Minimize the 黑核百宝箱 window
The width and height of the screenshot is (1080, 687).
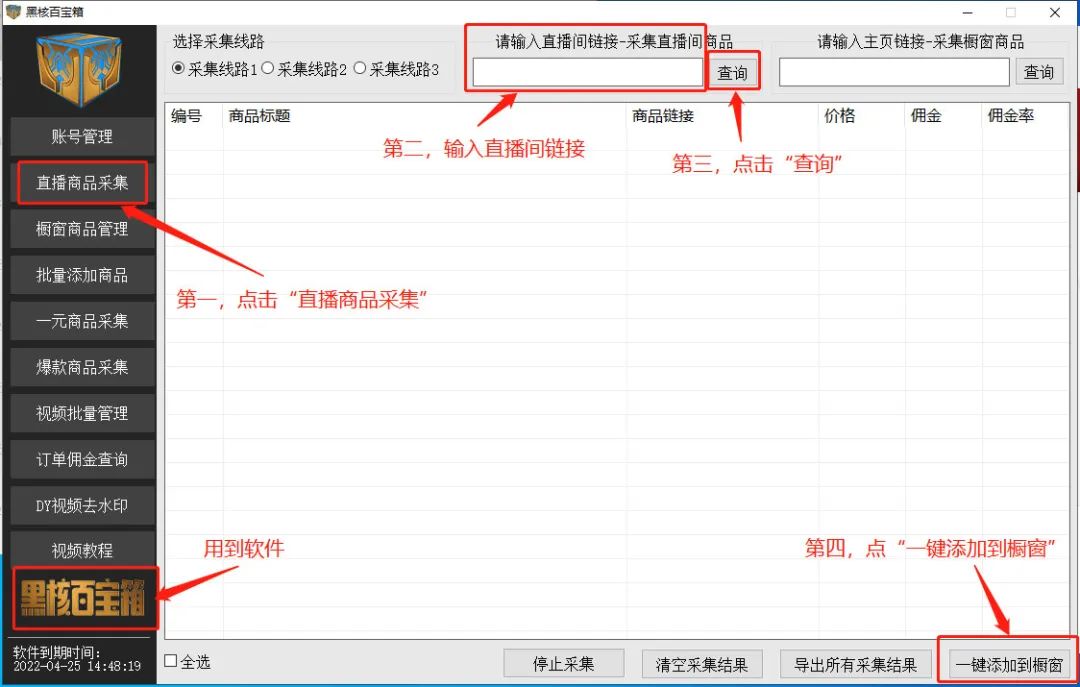[967, 12]
